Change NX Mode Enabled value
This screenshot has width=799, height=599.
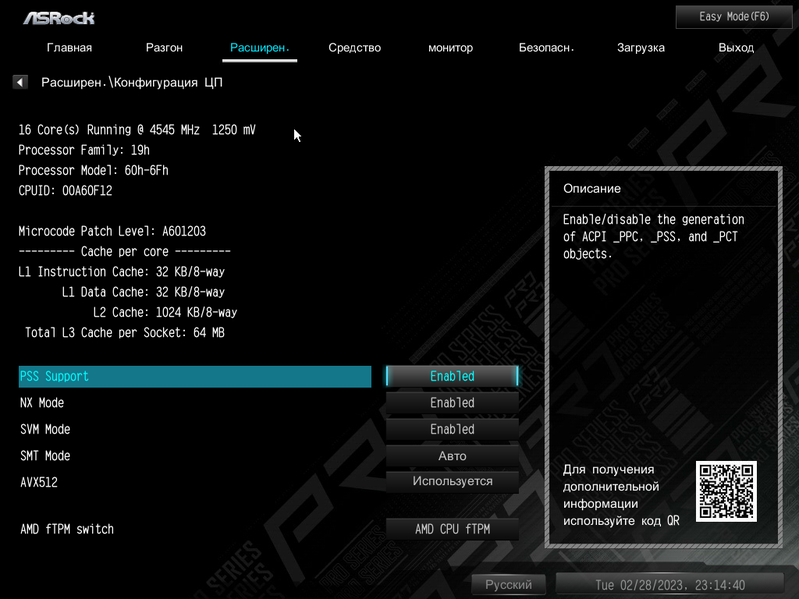point(452,402)
